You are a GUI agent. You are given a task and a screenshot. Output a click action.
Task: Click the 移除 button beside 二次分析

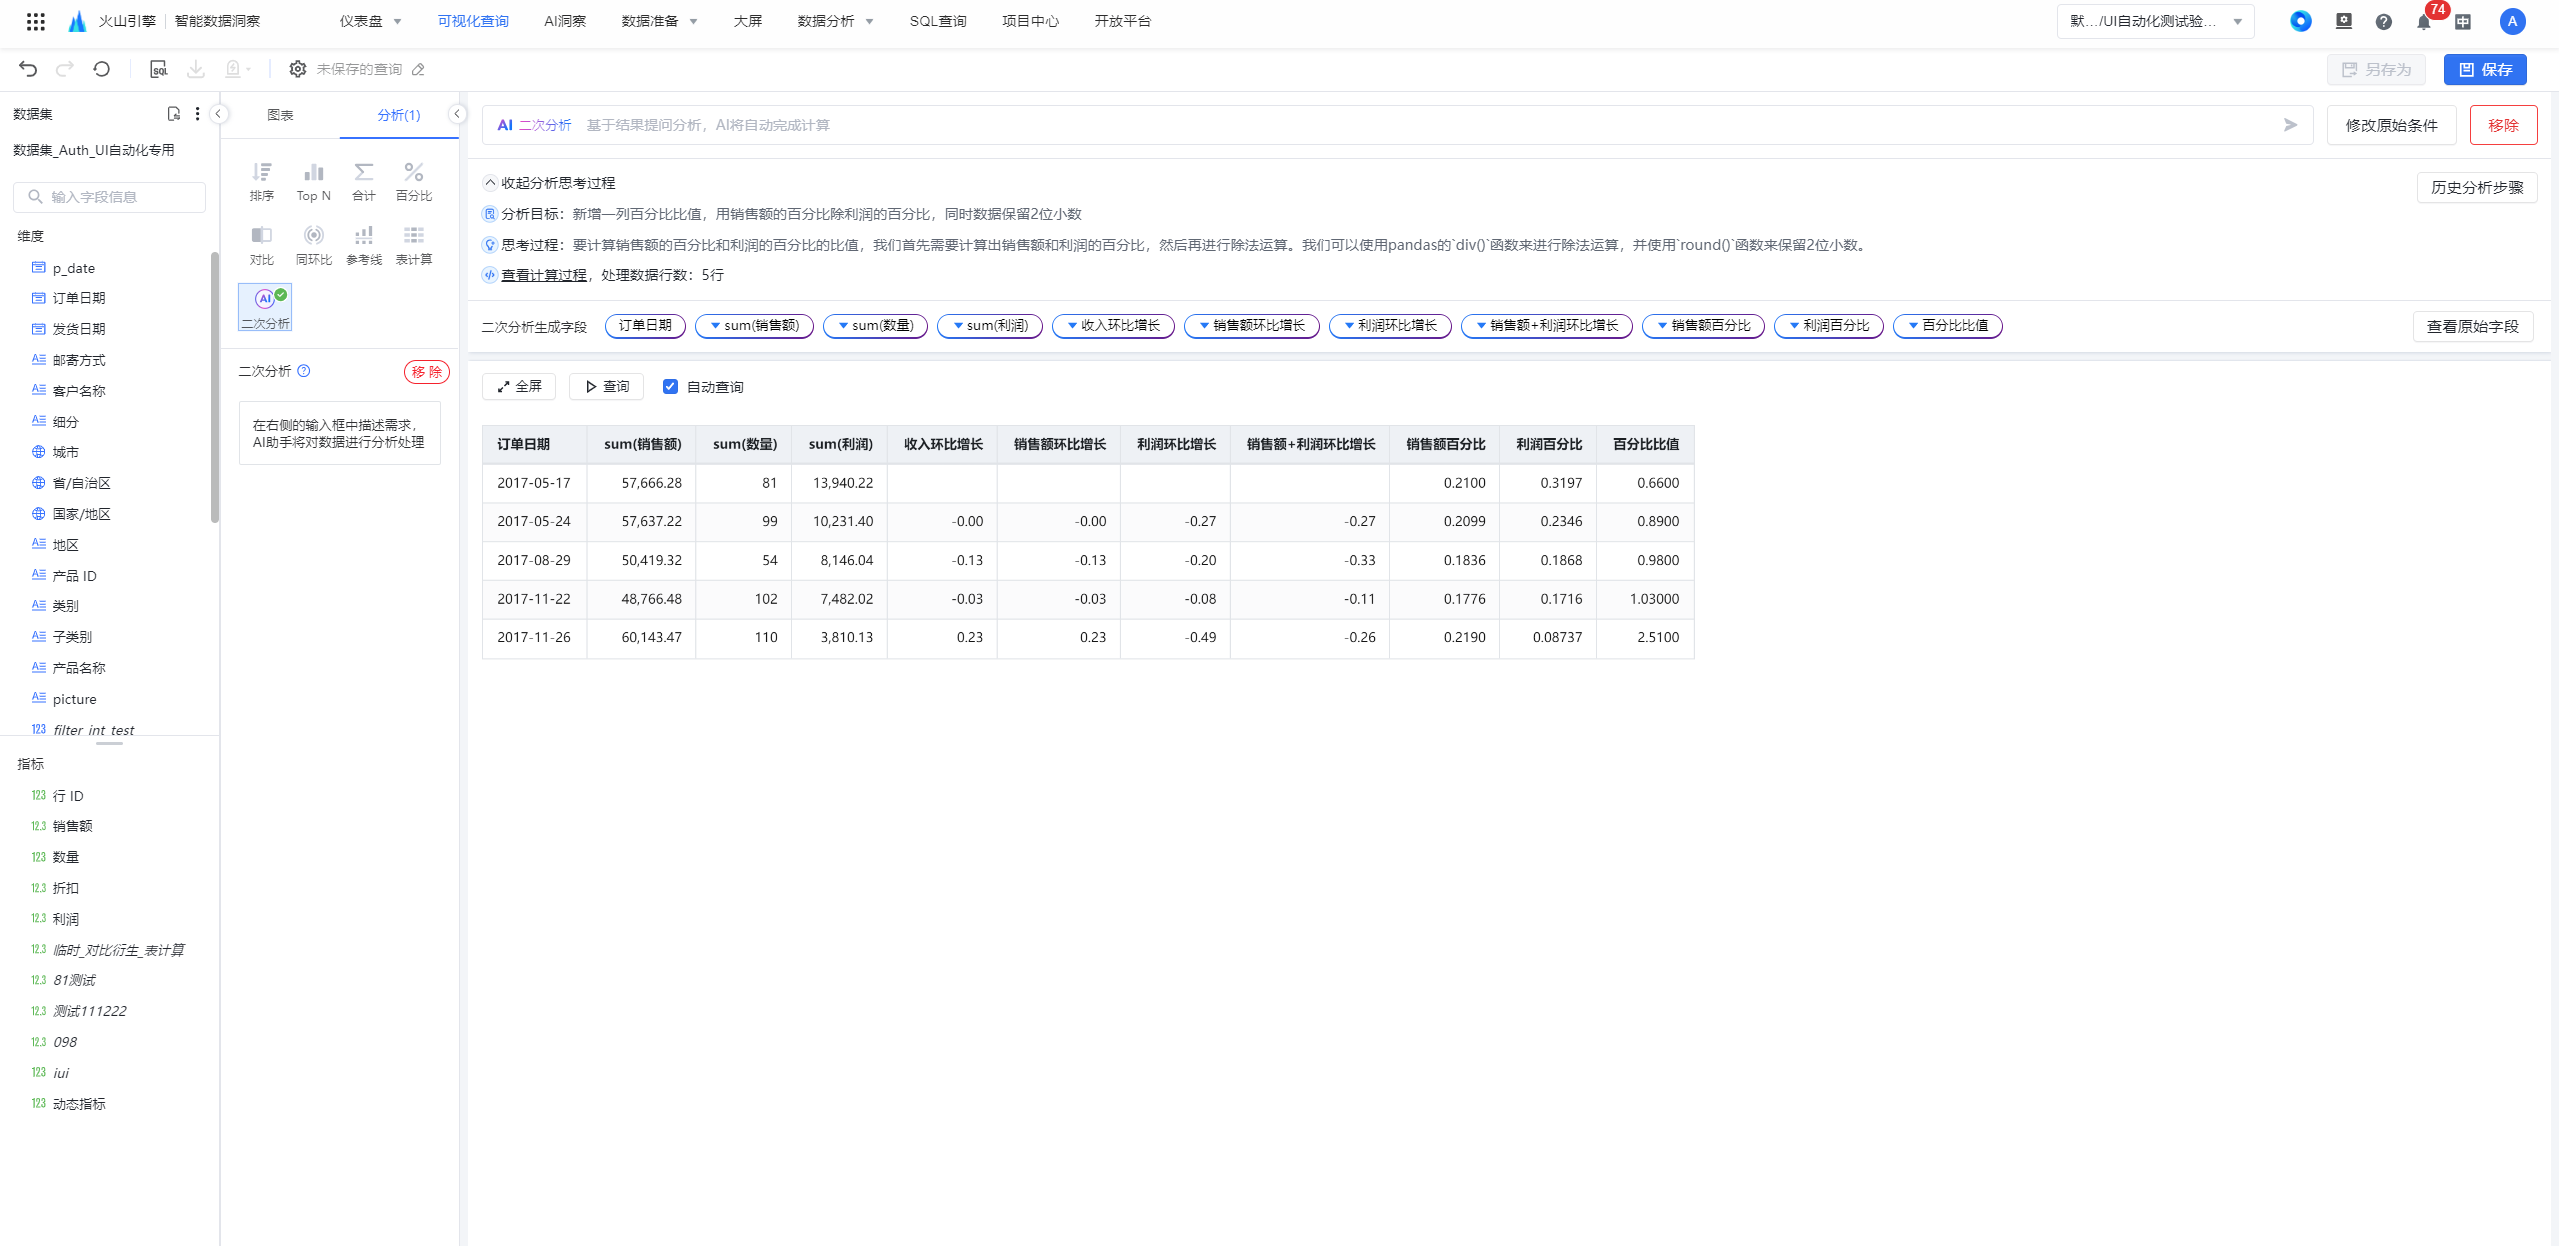point(427,372)
